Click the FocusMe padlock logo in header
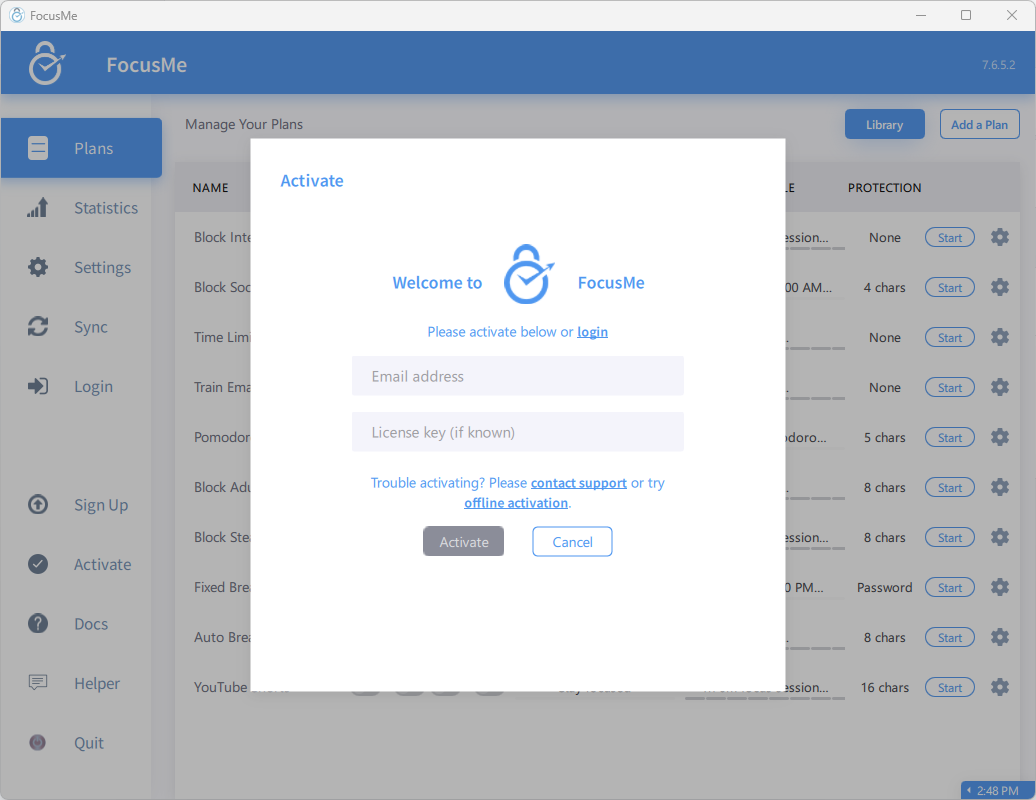The width and height of the screenshot is (1036, 800). click(46, 63)
